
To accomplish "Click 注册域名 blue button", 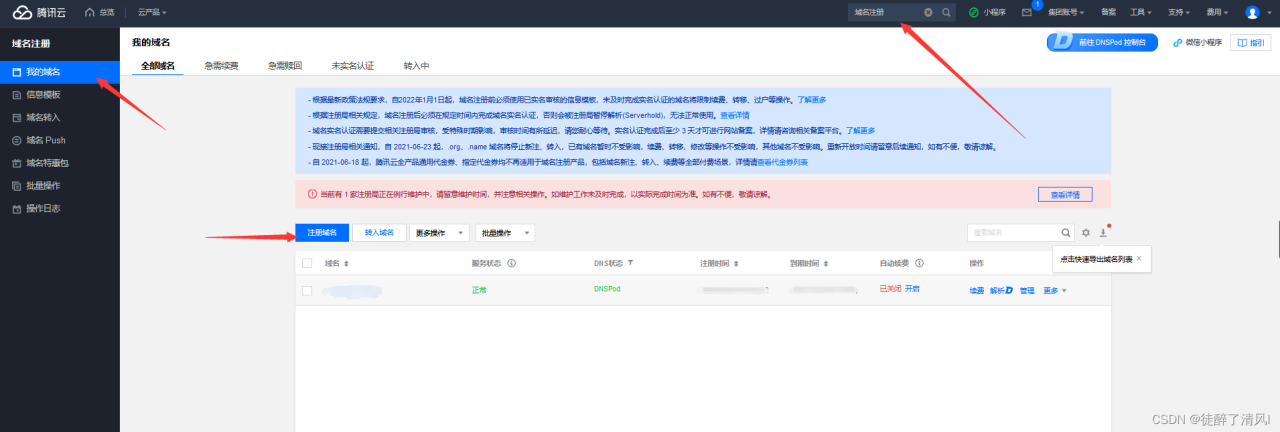I will (322, 232).
